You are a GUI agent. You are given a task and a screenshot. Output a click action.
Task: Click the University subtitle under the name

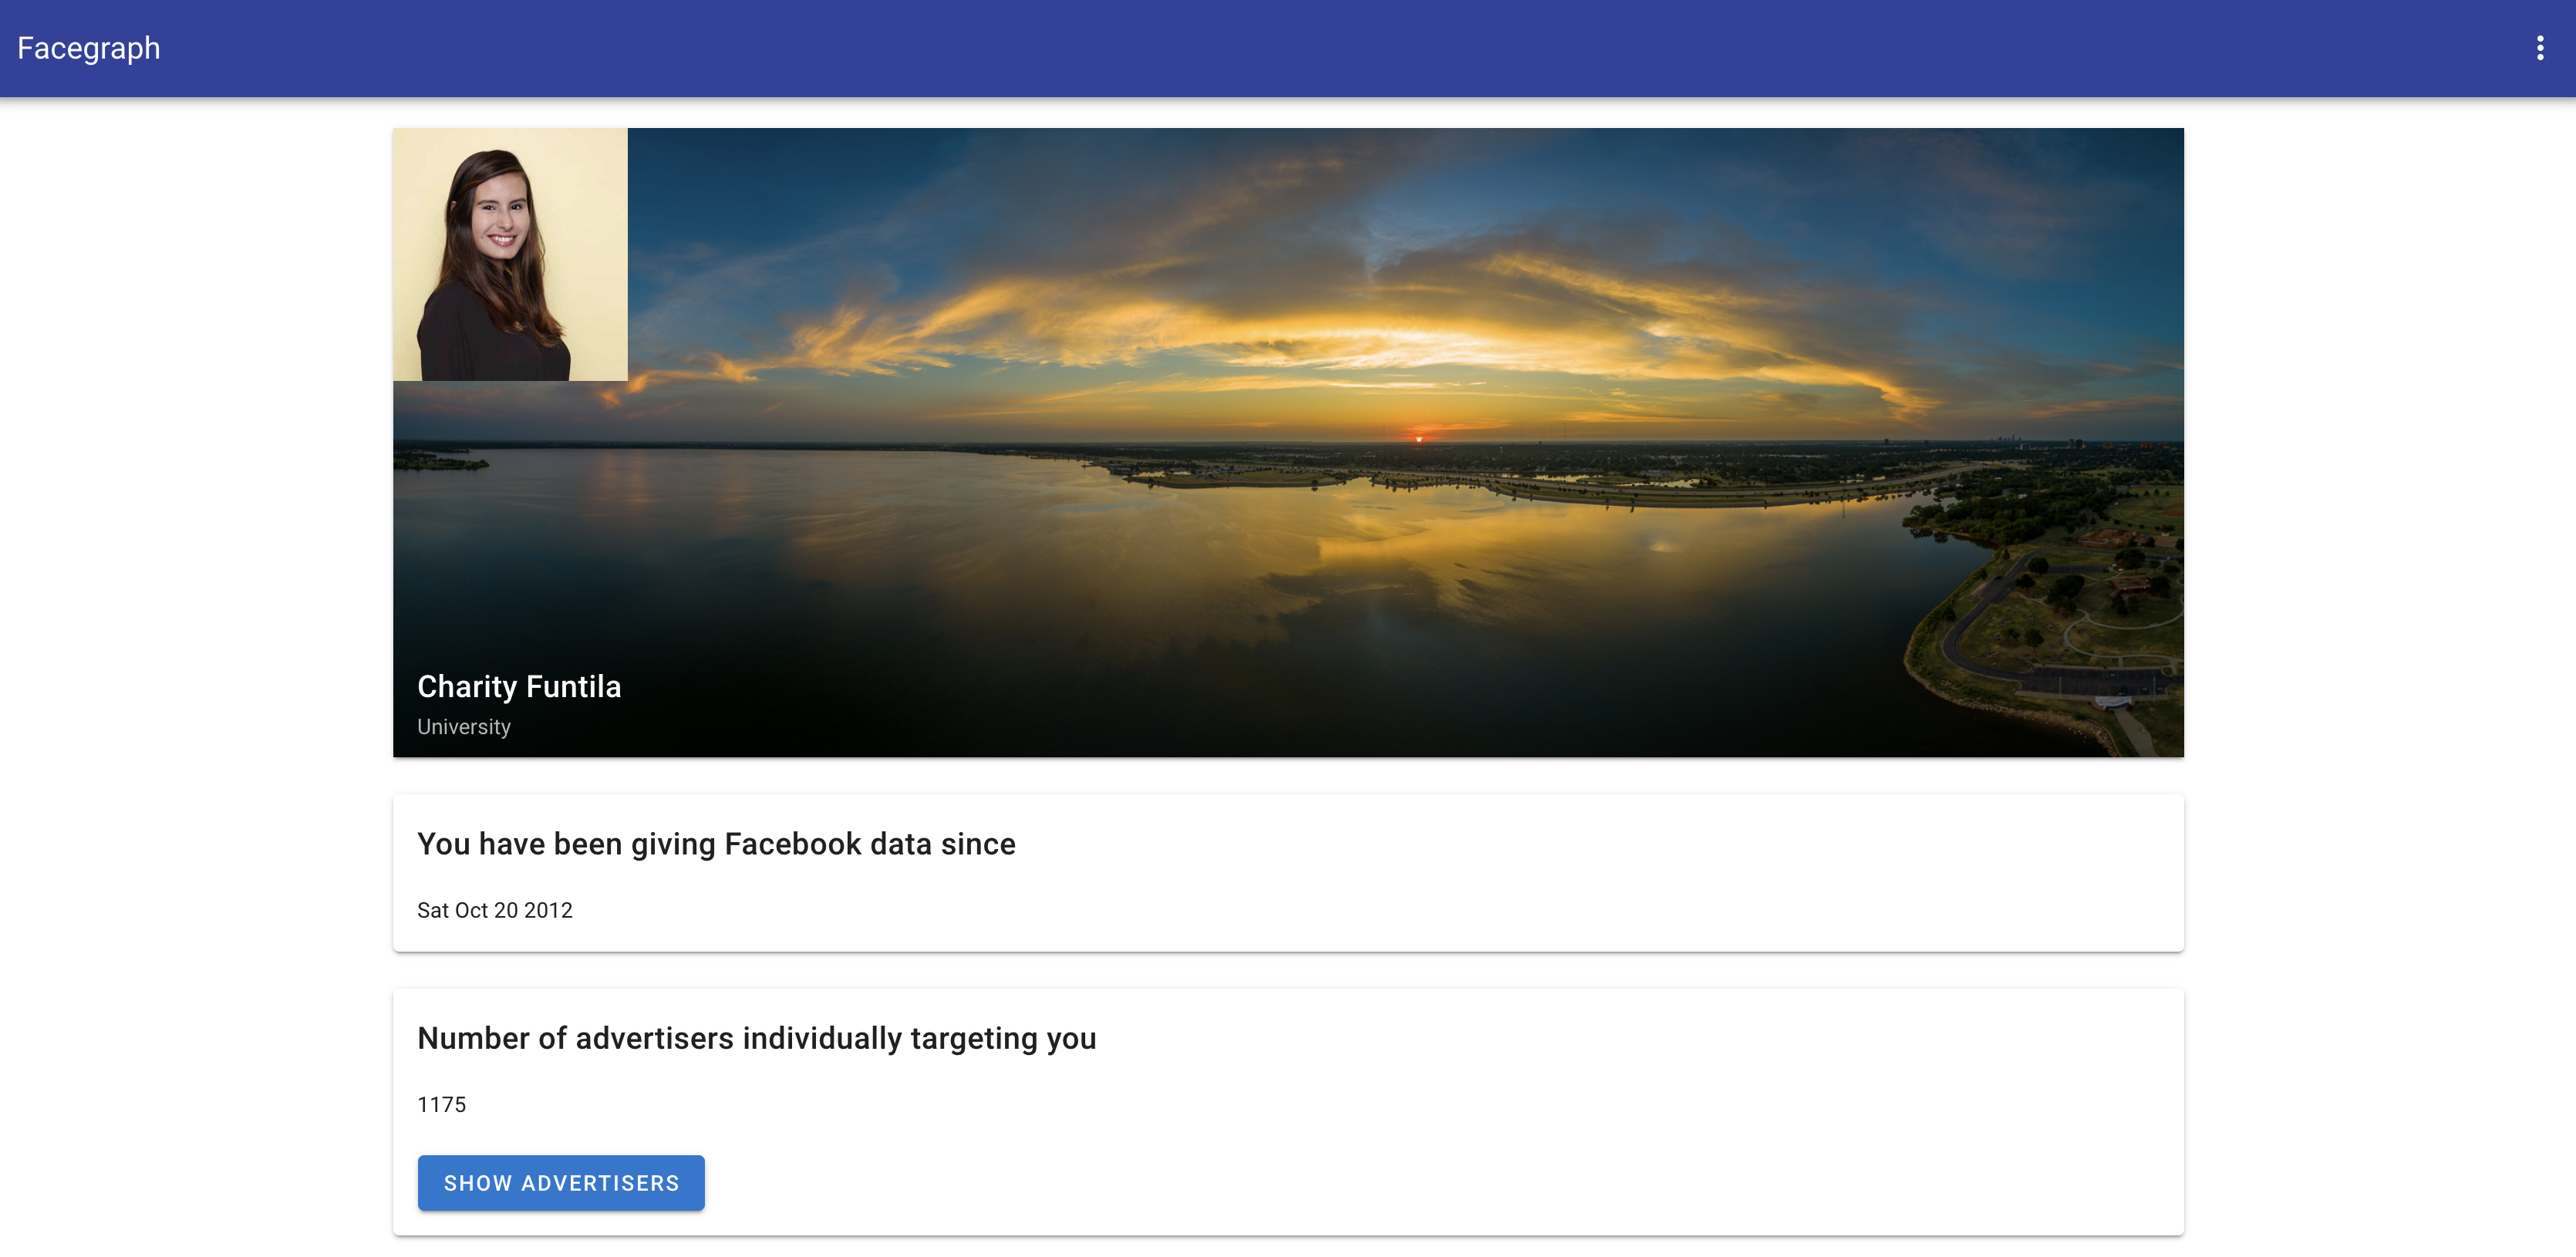click(463, 727)
